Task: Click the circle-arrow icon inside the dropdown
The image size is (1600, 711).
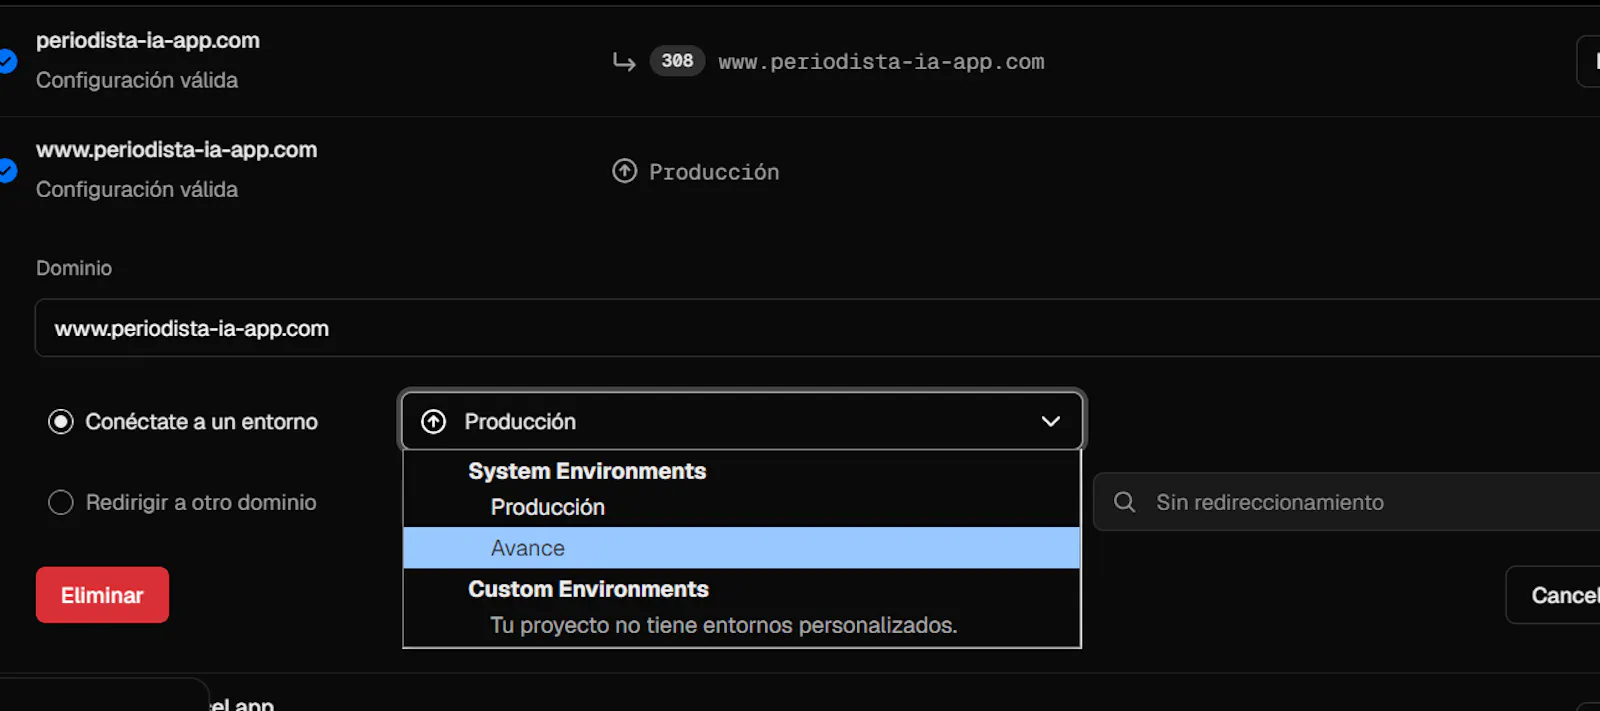Action: [x=433, y=421]
